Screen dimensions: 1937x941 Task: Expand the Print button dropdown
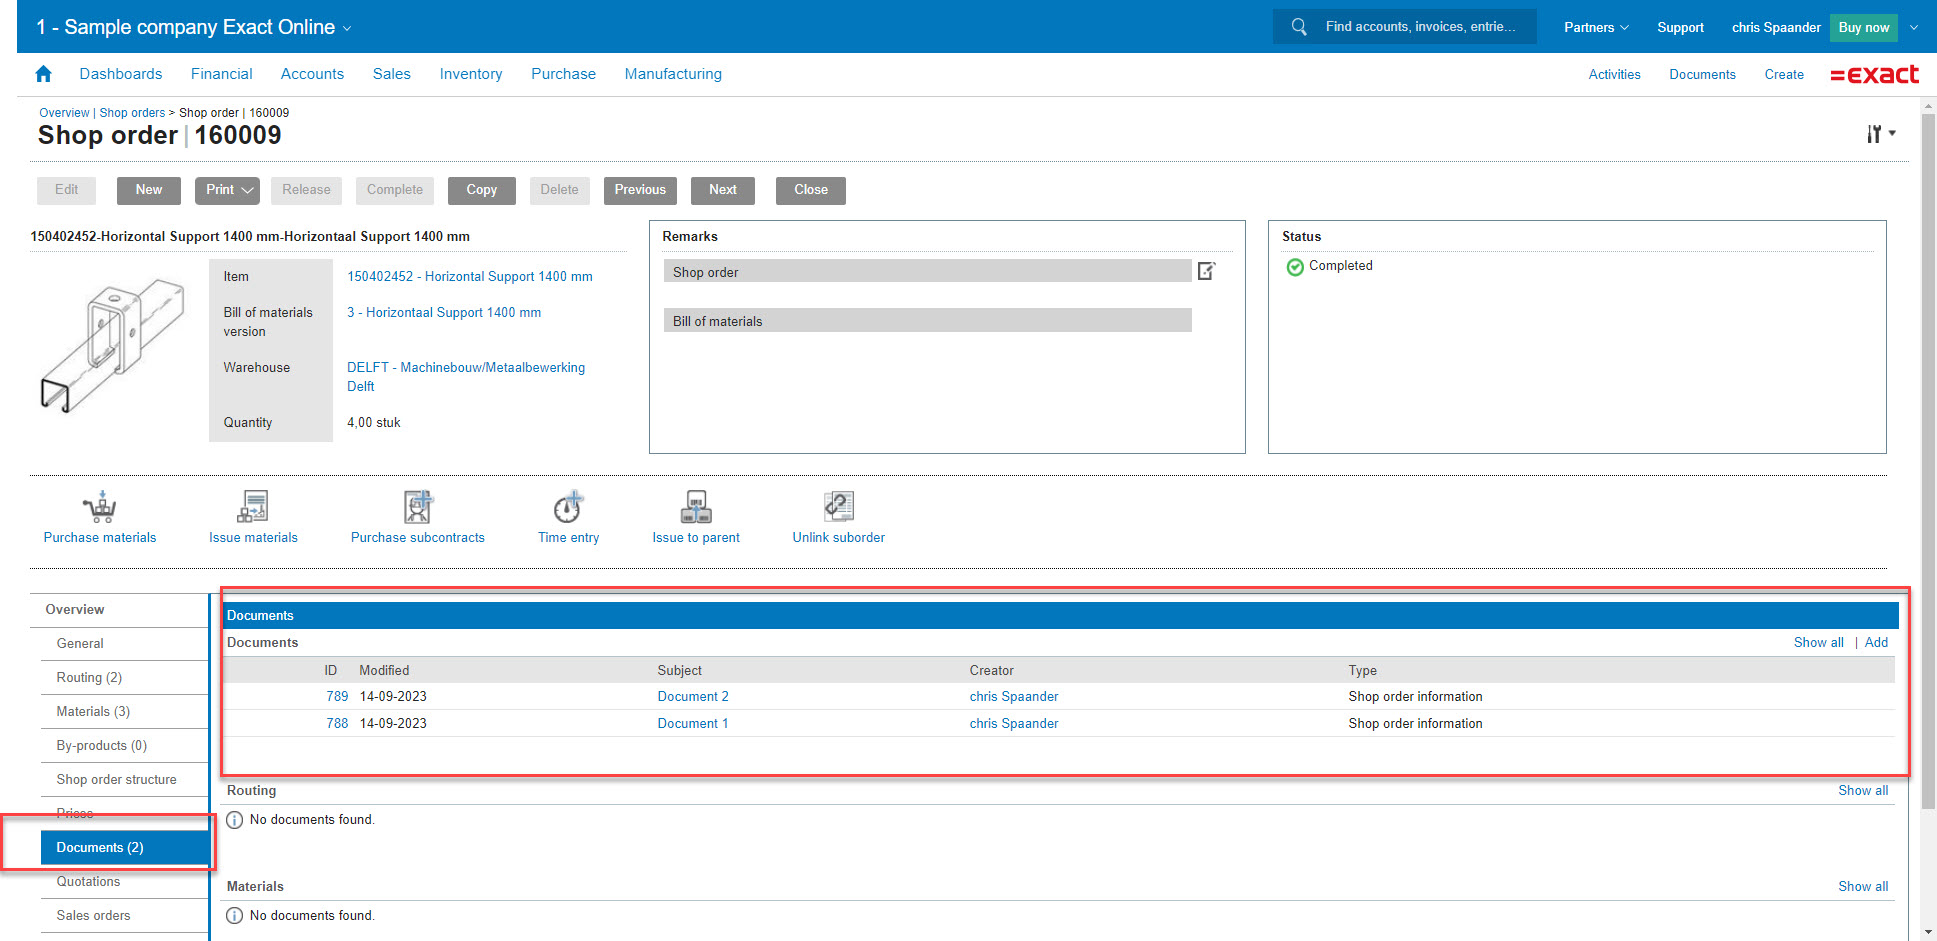[x=247, y=190]
